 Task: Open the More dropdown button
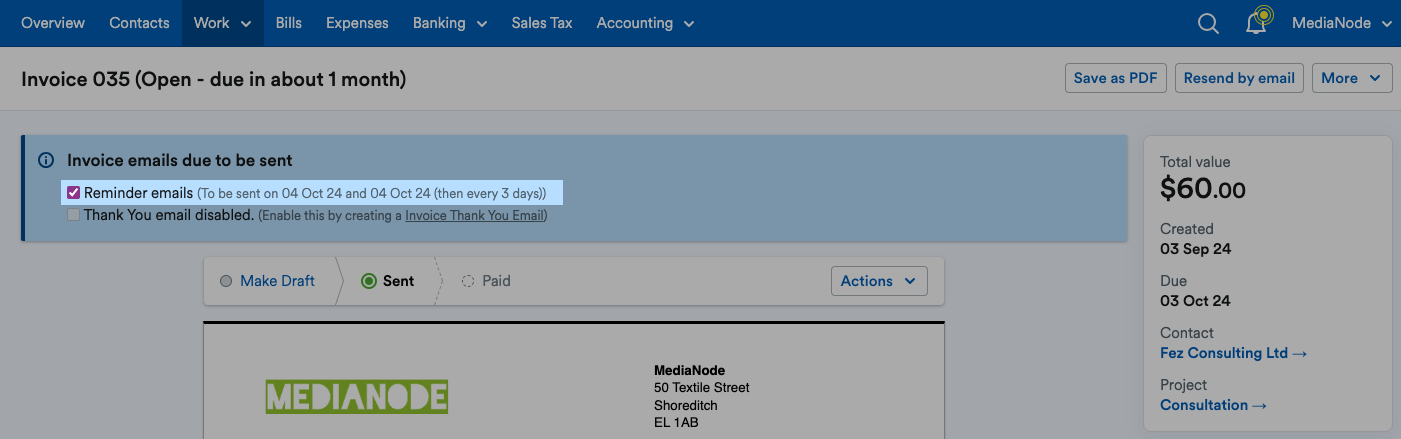coord(1352,78)
